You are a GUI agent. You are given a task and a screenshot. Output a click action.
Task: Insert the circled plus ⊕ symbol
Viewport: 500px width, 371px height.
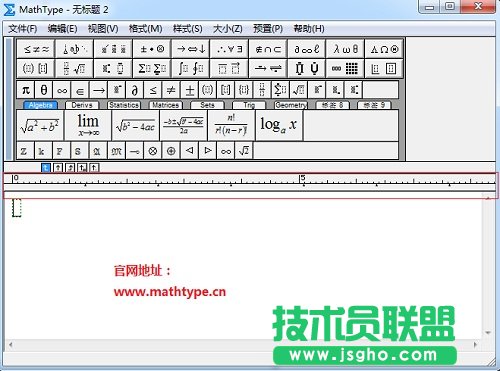click(x=171, y=151)
